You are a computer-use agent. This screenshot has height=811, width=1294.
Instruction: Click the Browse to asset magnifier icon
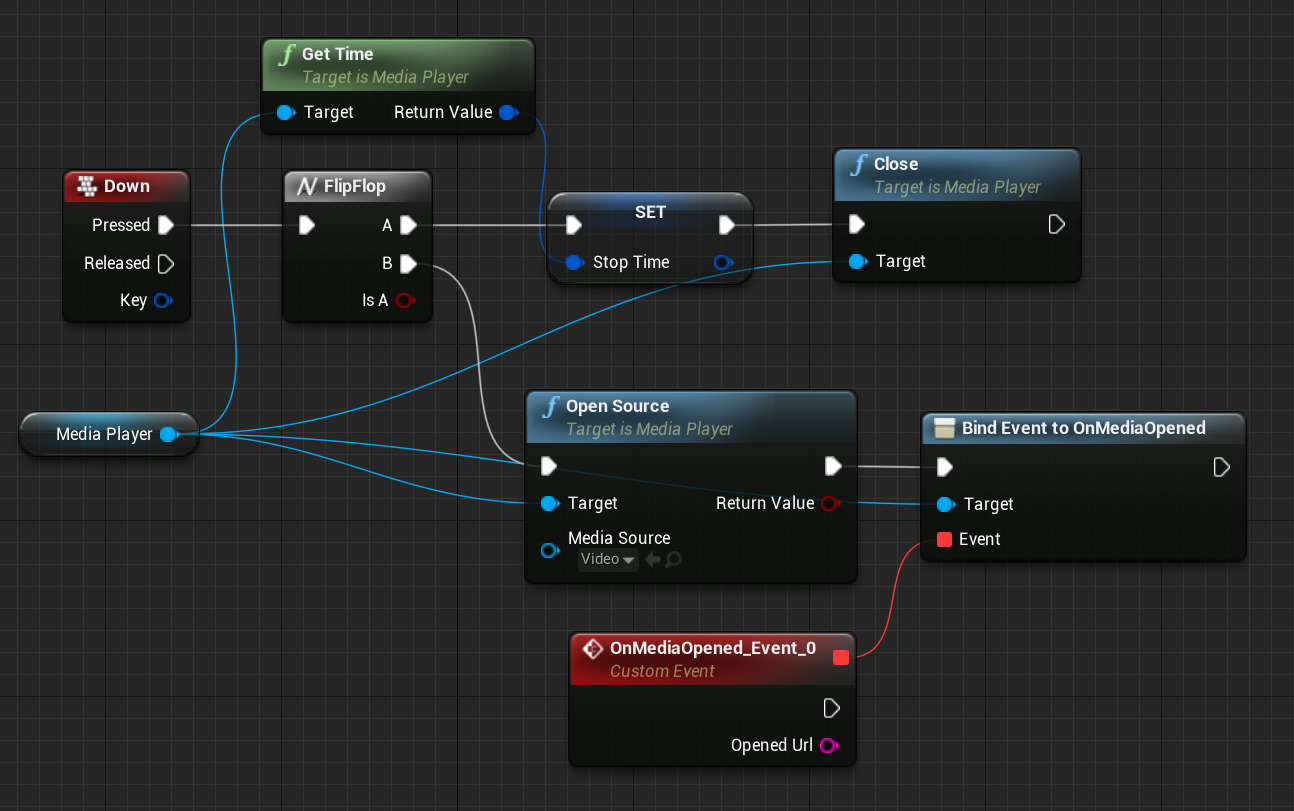coord(674,560)
